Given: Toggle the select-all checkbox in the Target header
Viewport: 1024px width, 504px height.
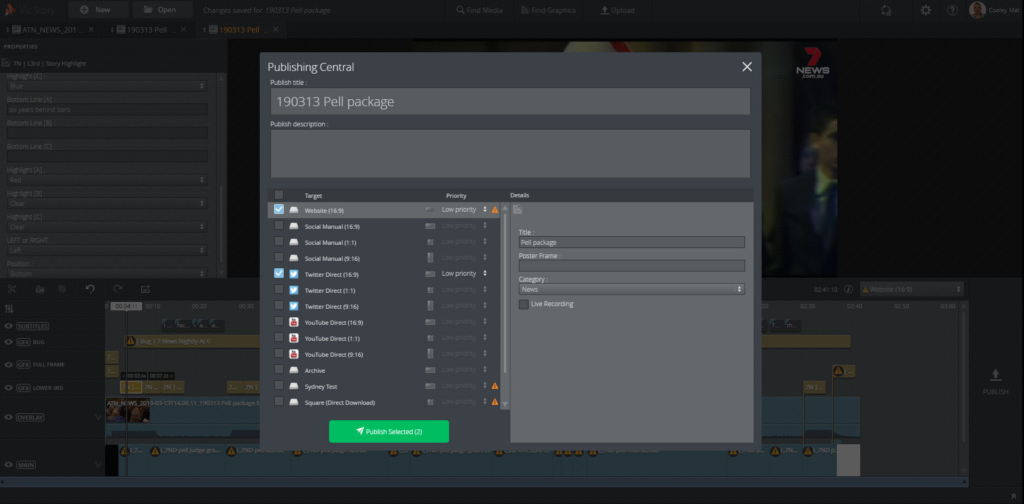Looking at the screenshot, I should [x=279, y=196].
